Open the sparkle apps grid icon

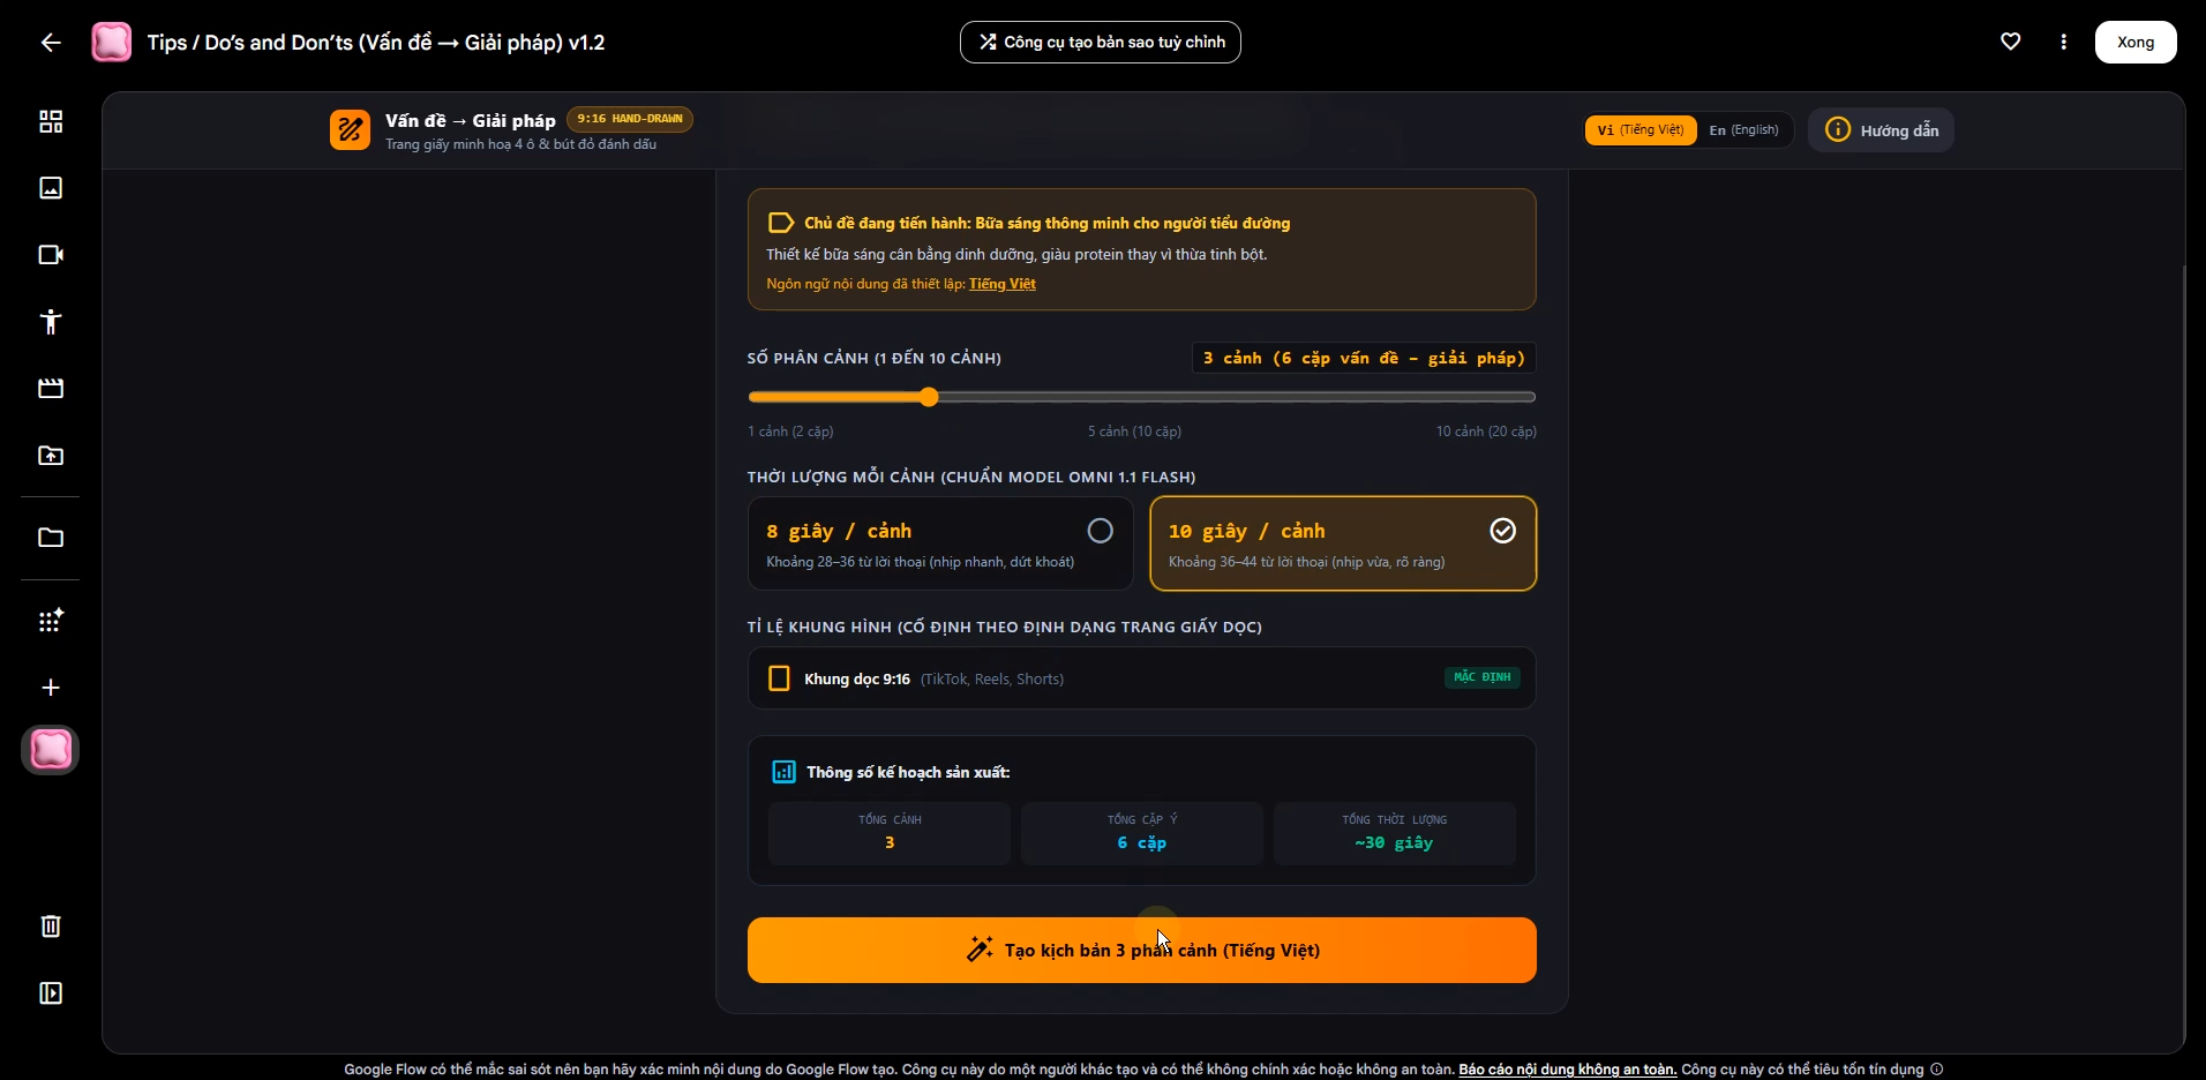coord(50,621)
